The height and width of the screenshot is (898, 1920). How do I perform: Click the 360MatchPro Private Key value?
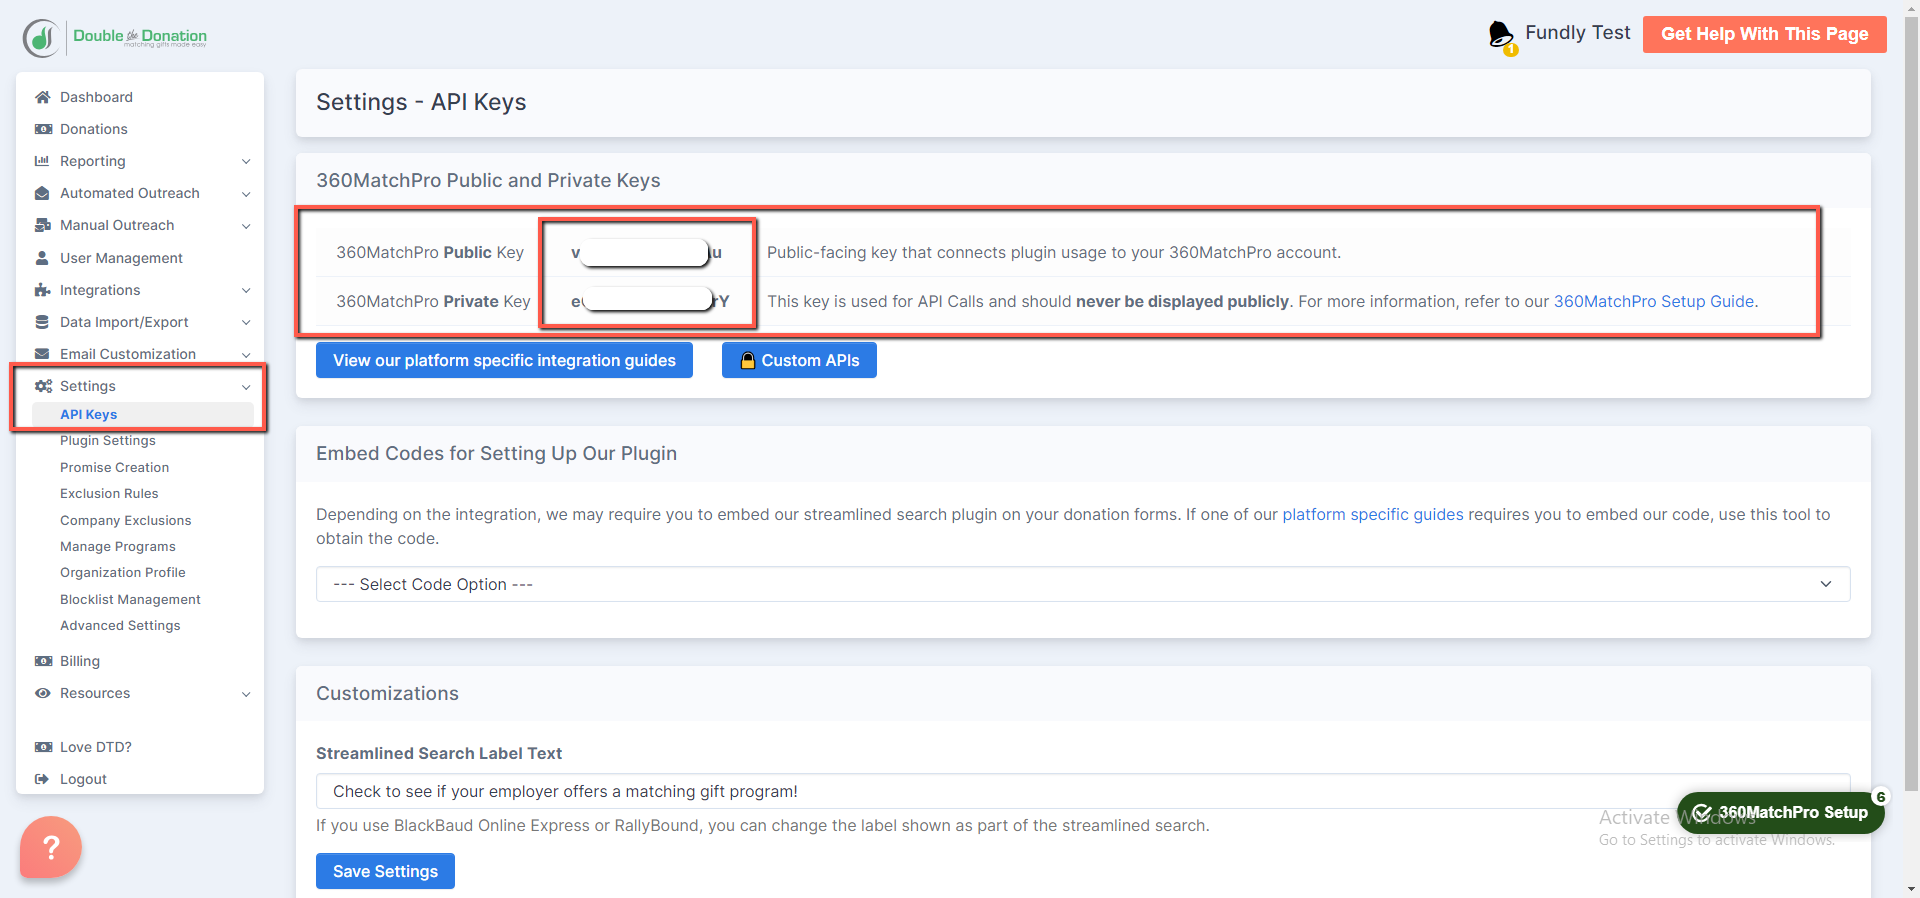tap(650, 301)
